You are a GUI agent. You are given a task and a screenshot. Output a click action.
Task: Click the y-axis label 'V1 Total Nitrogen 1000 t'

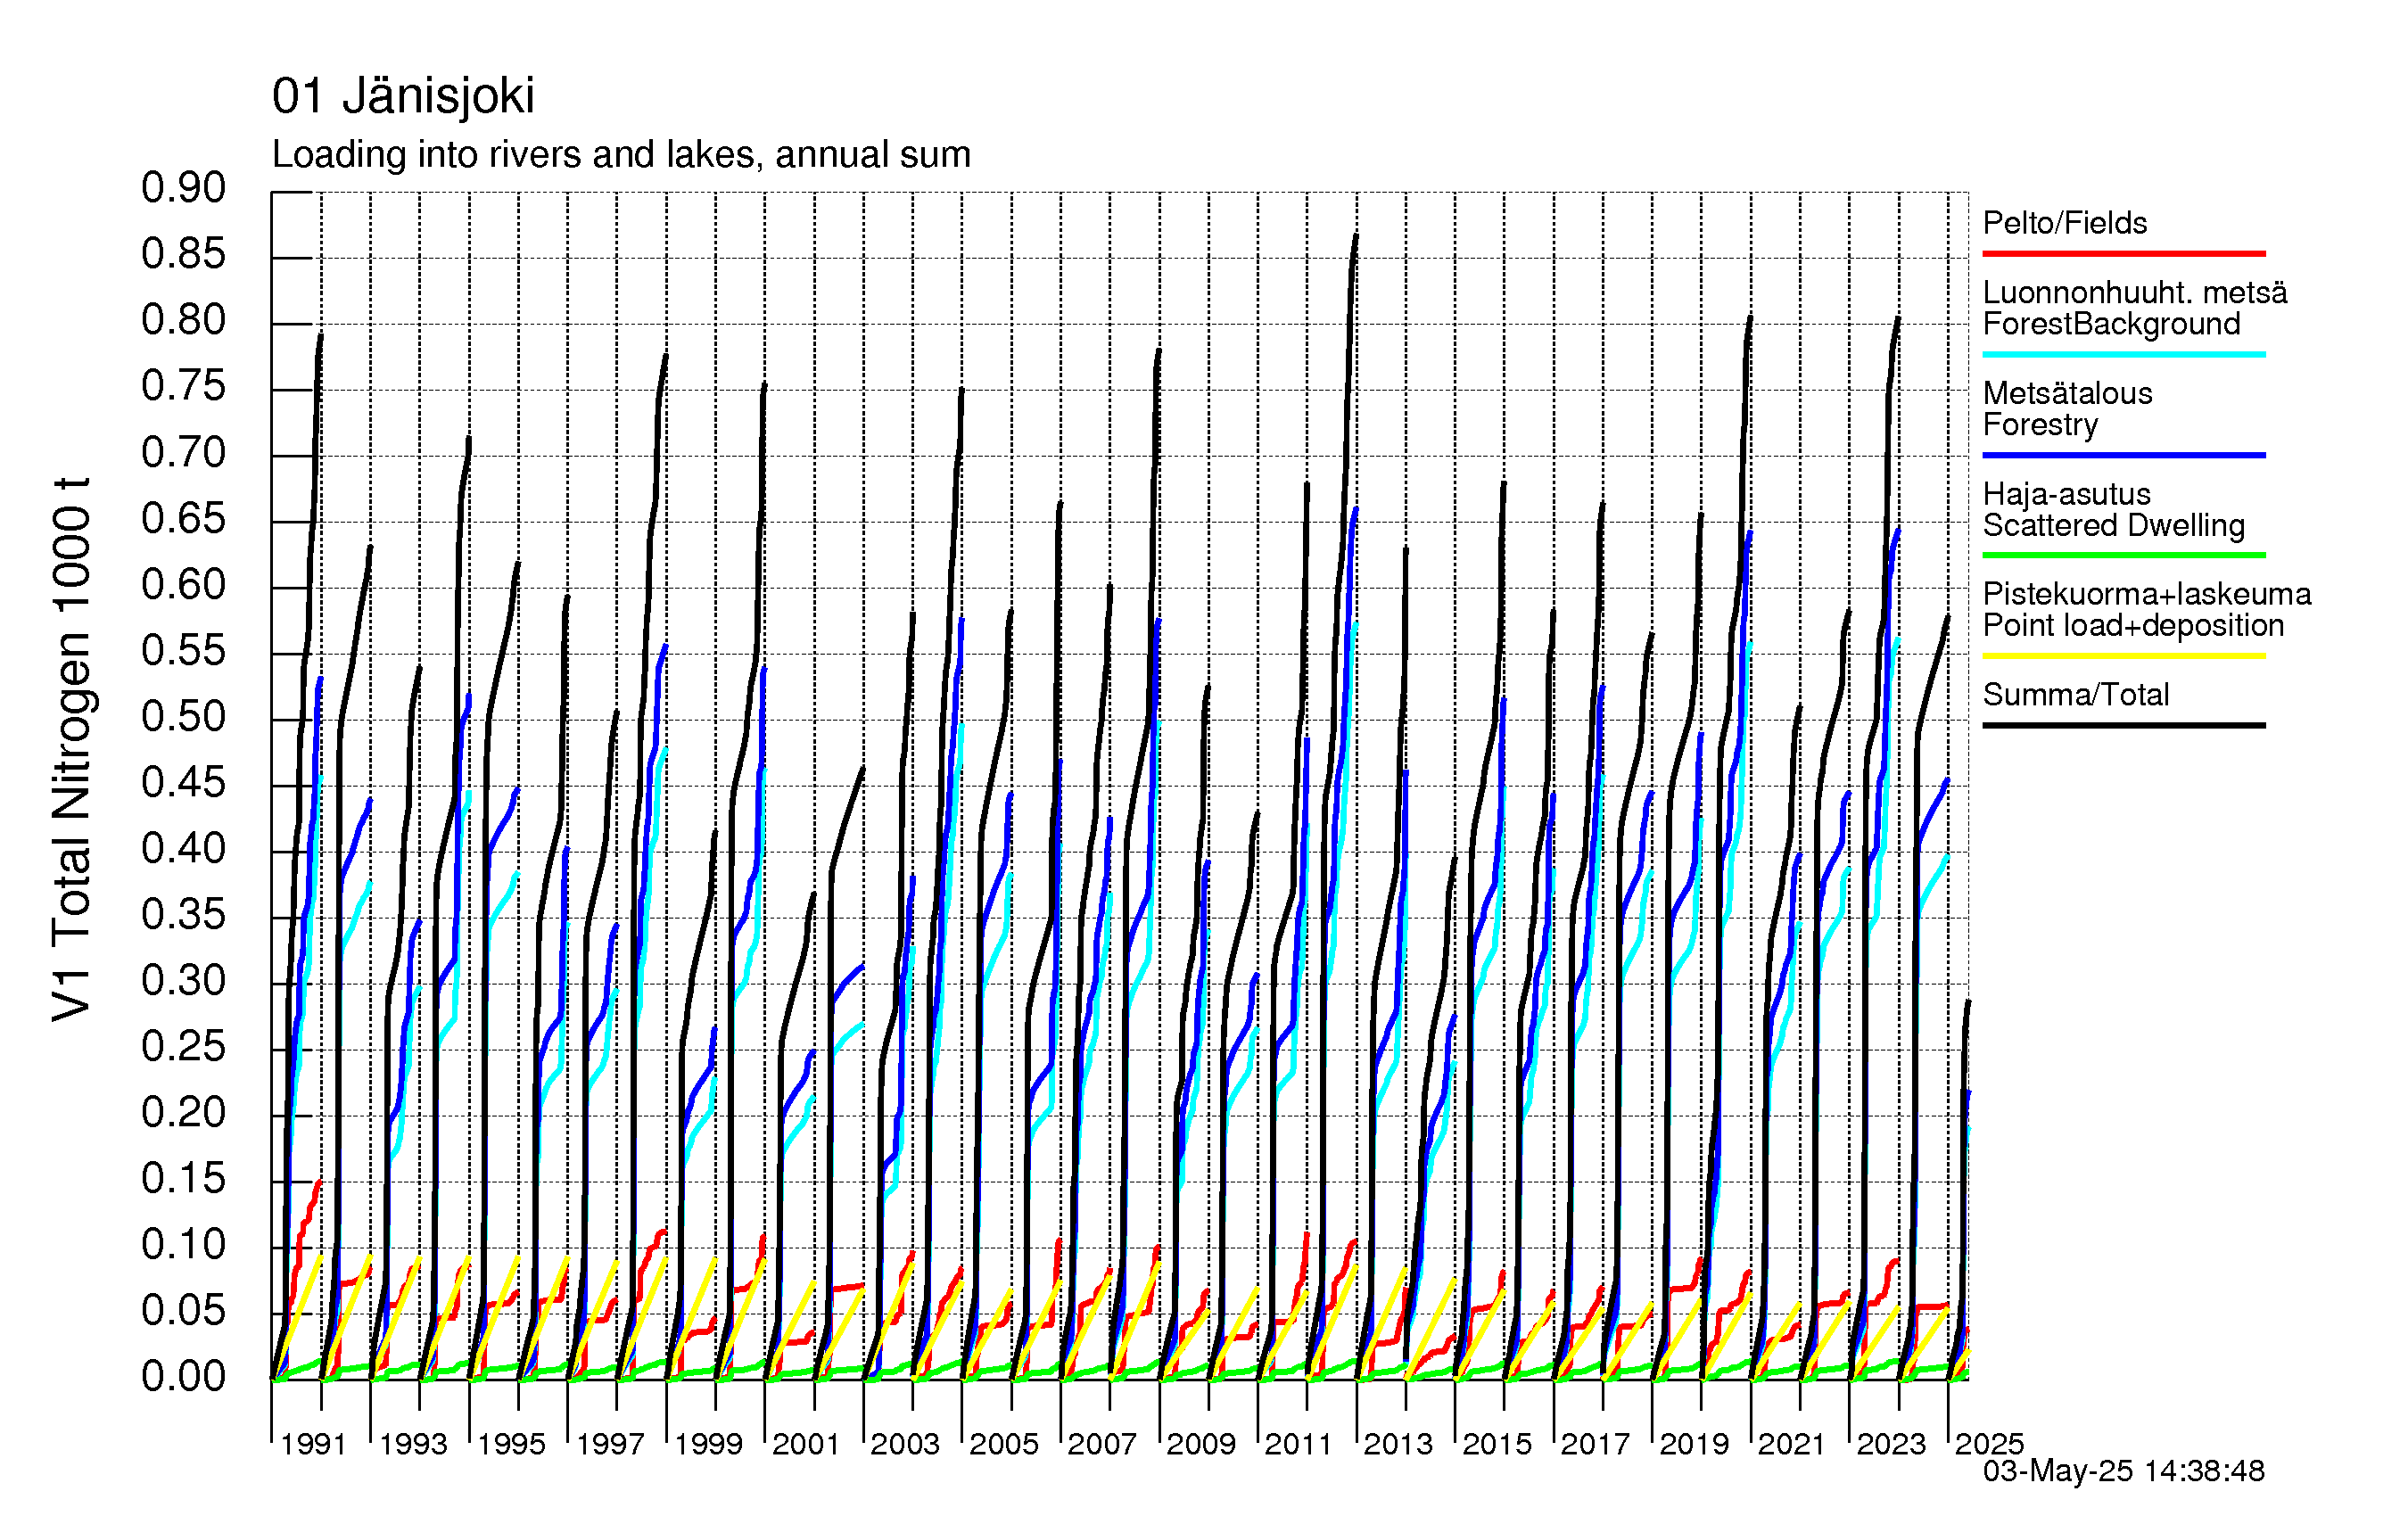tap(72, 749)
